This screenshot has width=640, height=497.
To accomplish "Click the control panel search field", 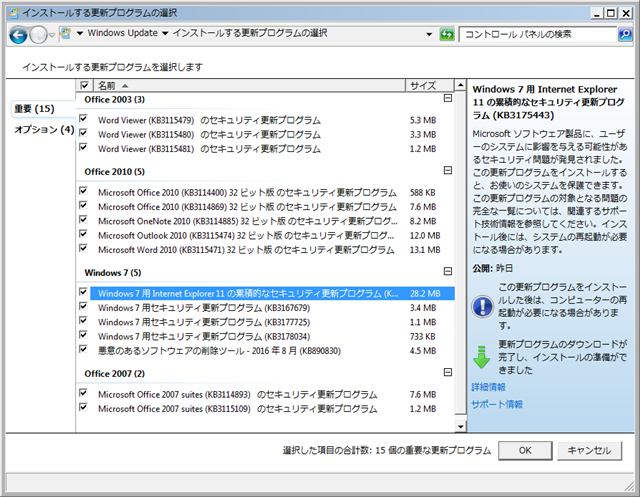I will tap(538, 34).
